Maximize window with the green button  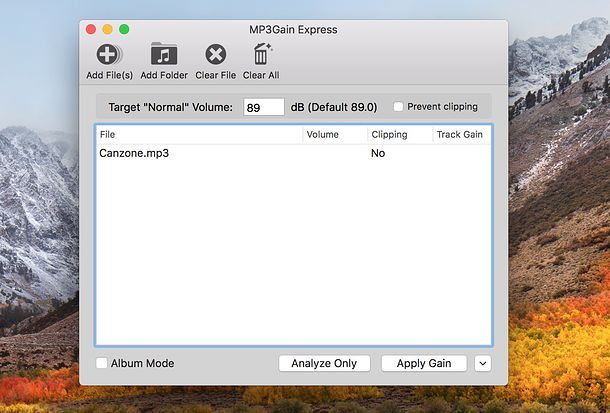(124, 29)
